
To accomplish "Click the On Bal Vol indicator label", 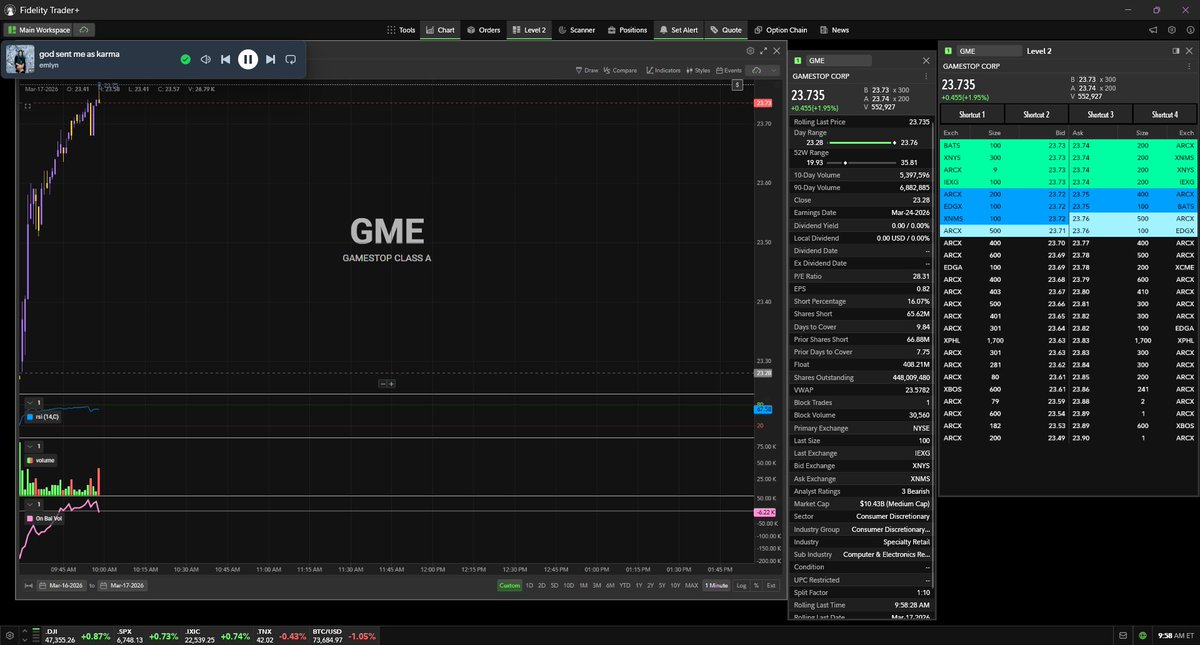I will tap(45, 520).
